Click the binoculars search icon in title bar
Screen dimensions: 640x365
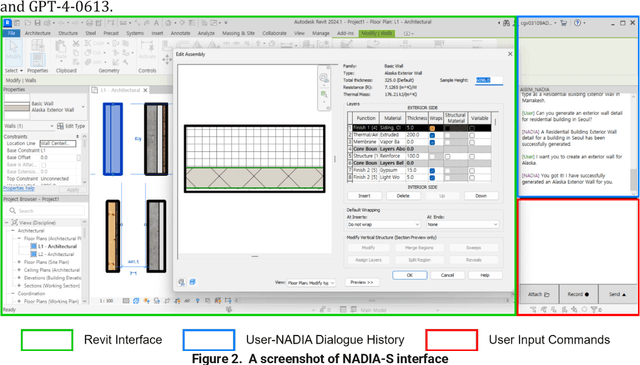(506, 23)
